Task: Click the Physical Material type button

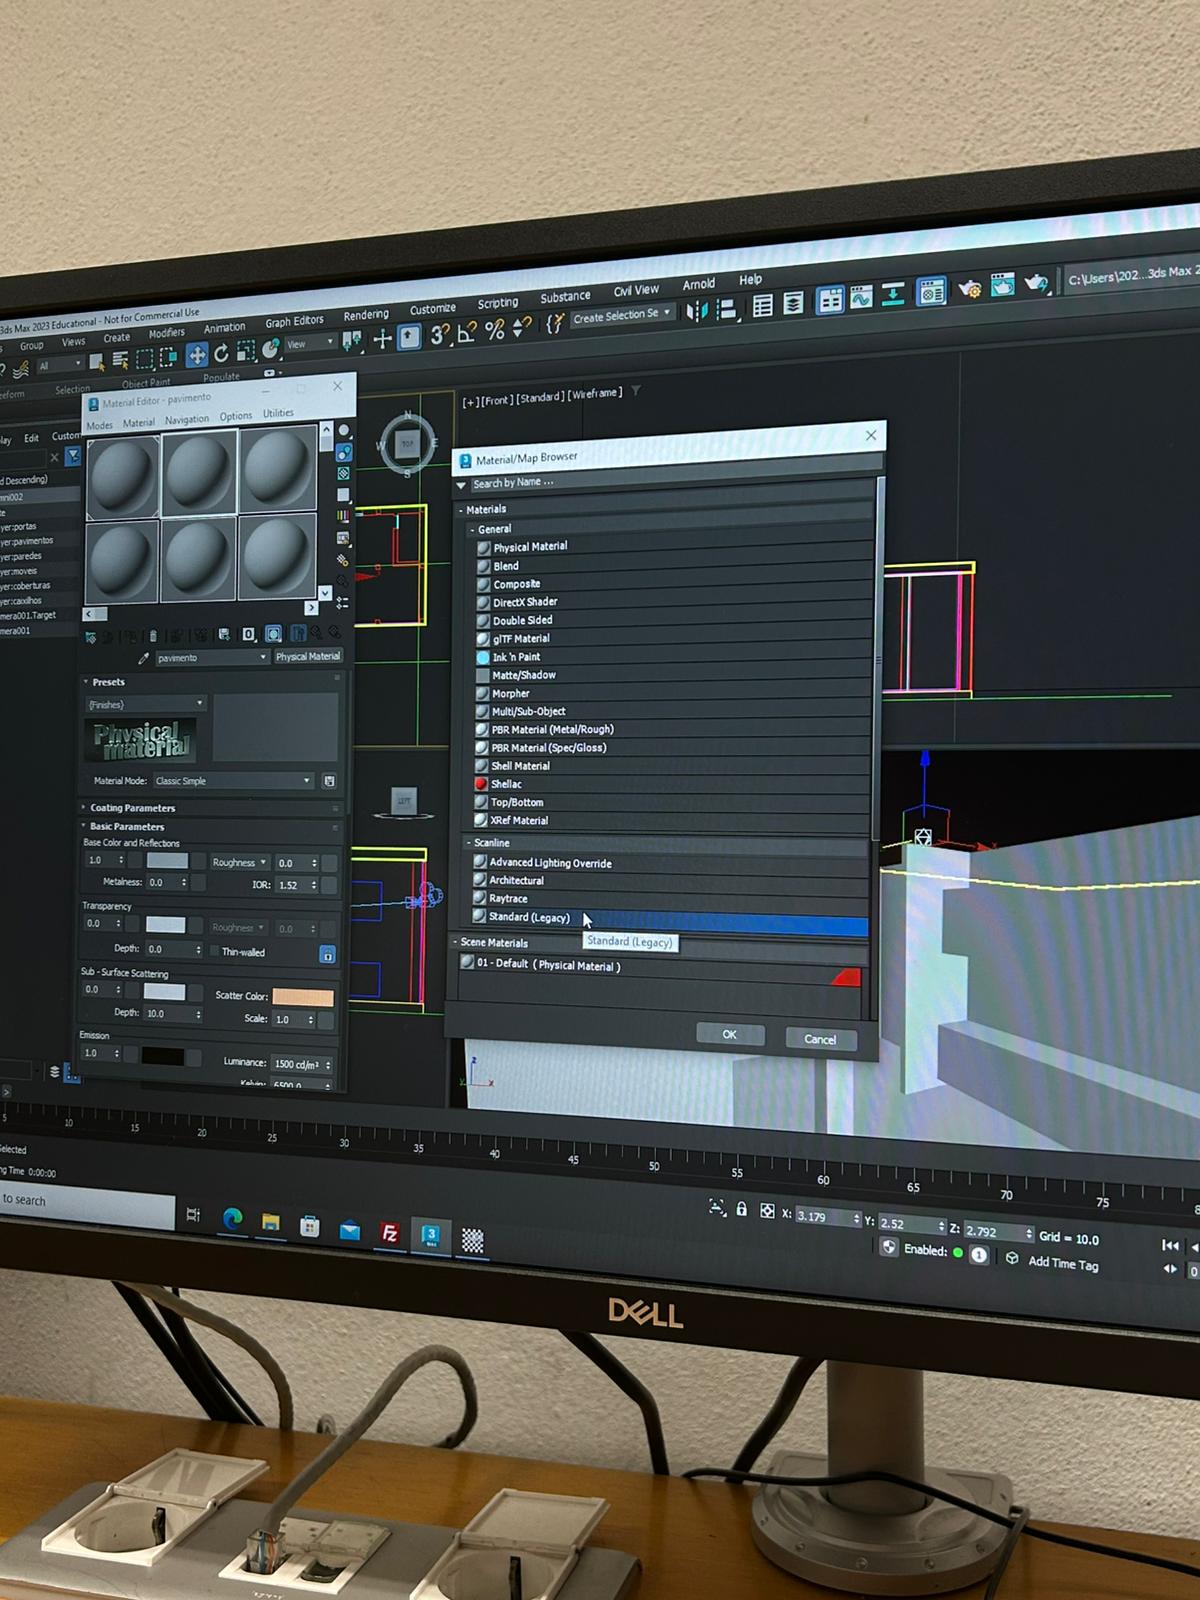Action: (308, 656)
